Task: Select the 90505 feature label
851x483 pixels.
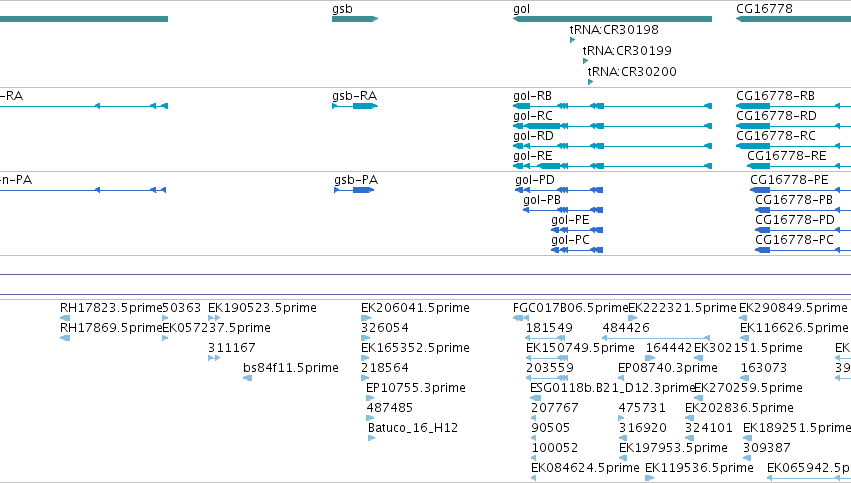Action: pyautogui.click(x=550, y=429)
